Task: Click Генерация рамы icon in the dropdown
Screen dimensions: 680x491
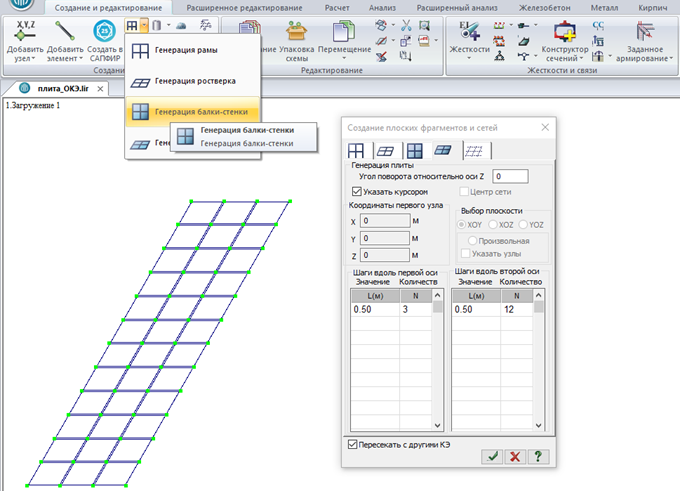Action: [x=140, y=50]
